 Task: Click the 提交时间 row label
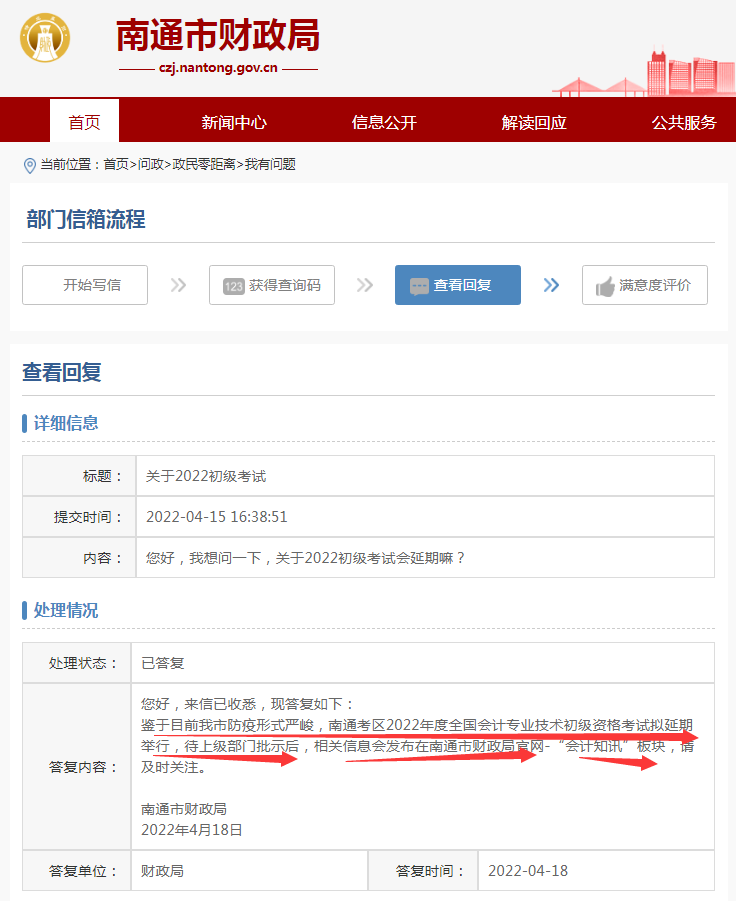coord(88,517)
